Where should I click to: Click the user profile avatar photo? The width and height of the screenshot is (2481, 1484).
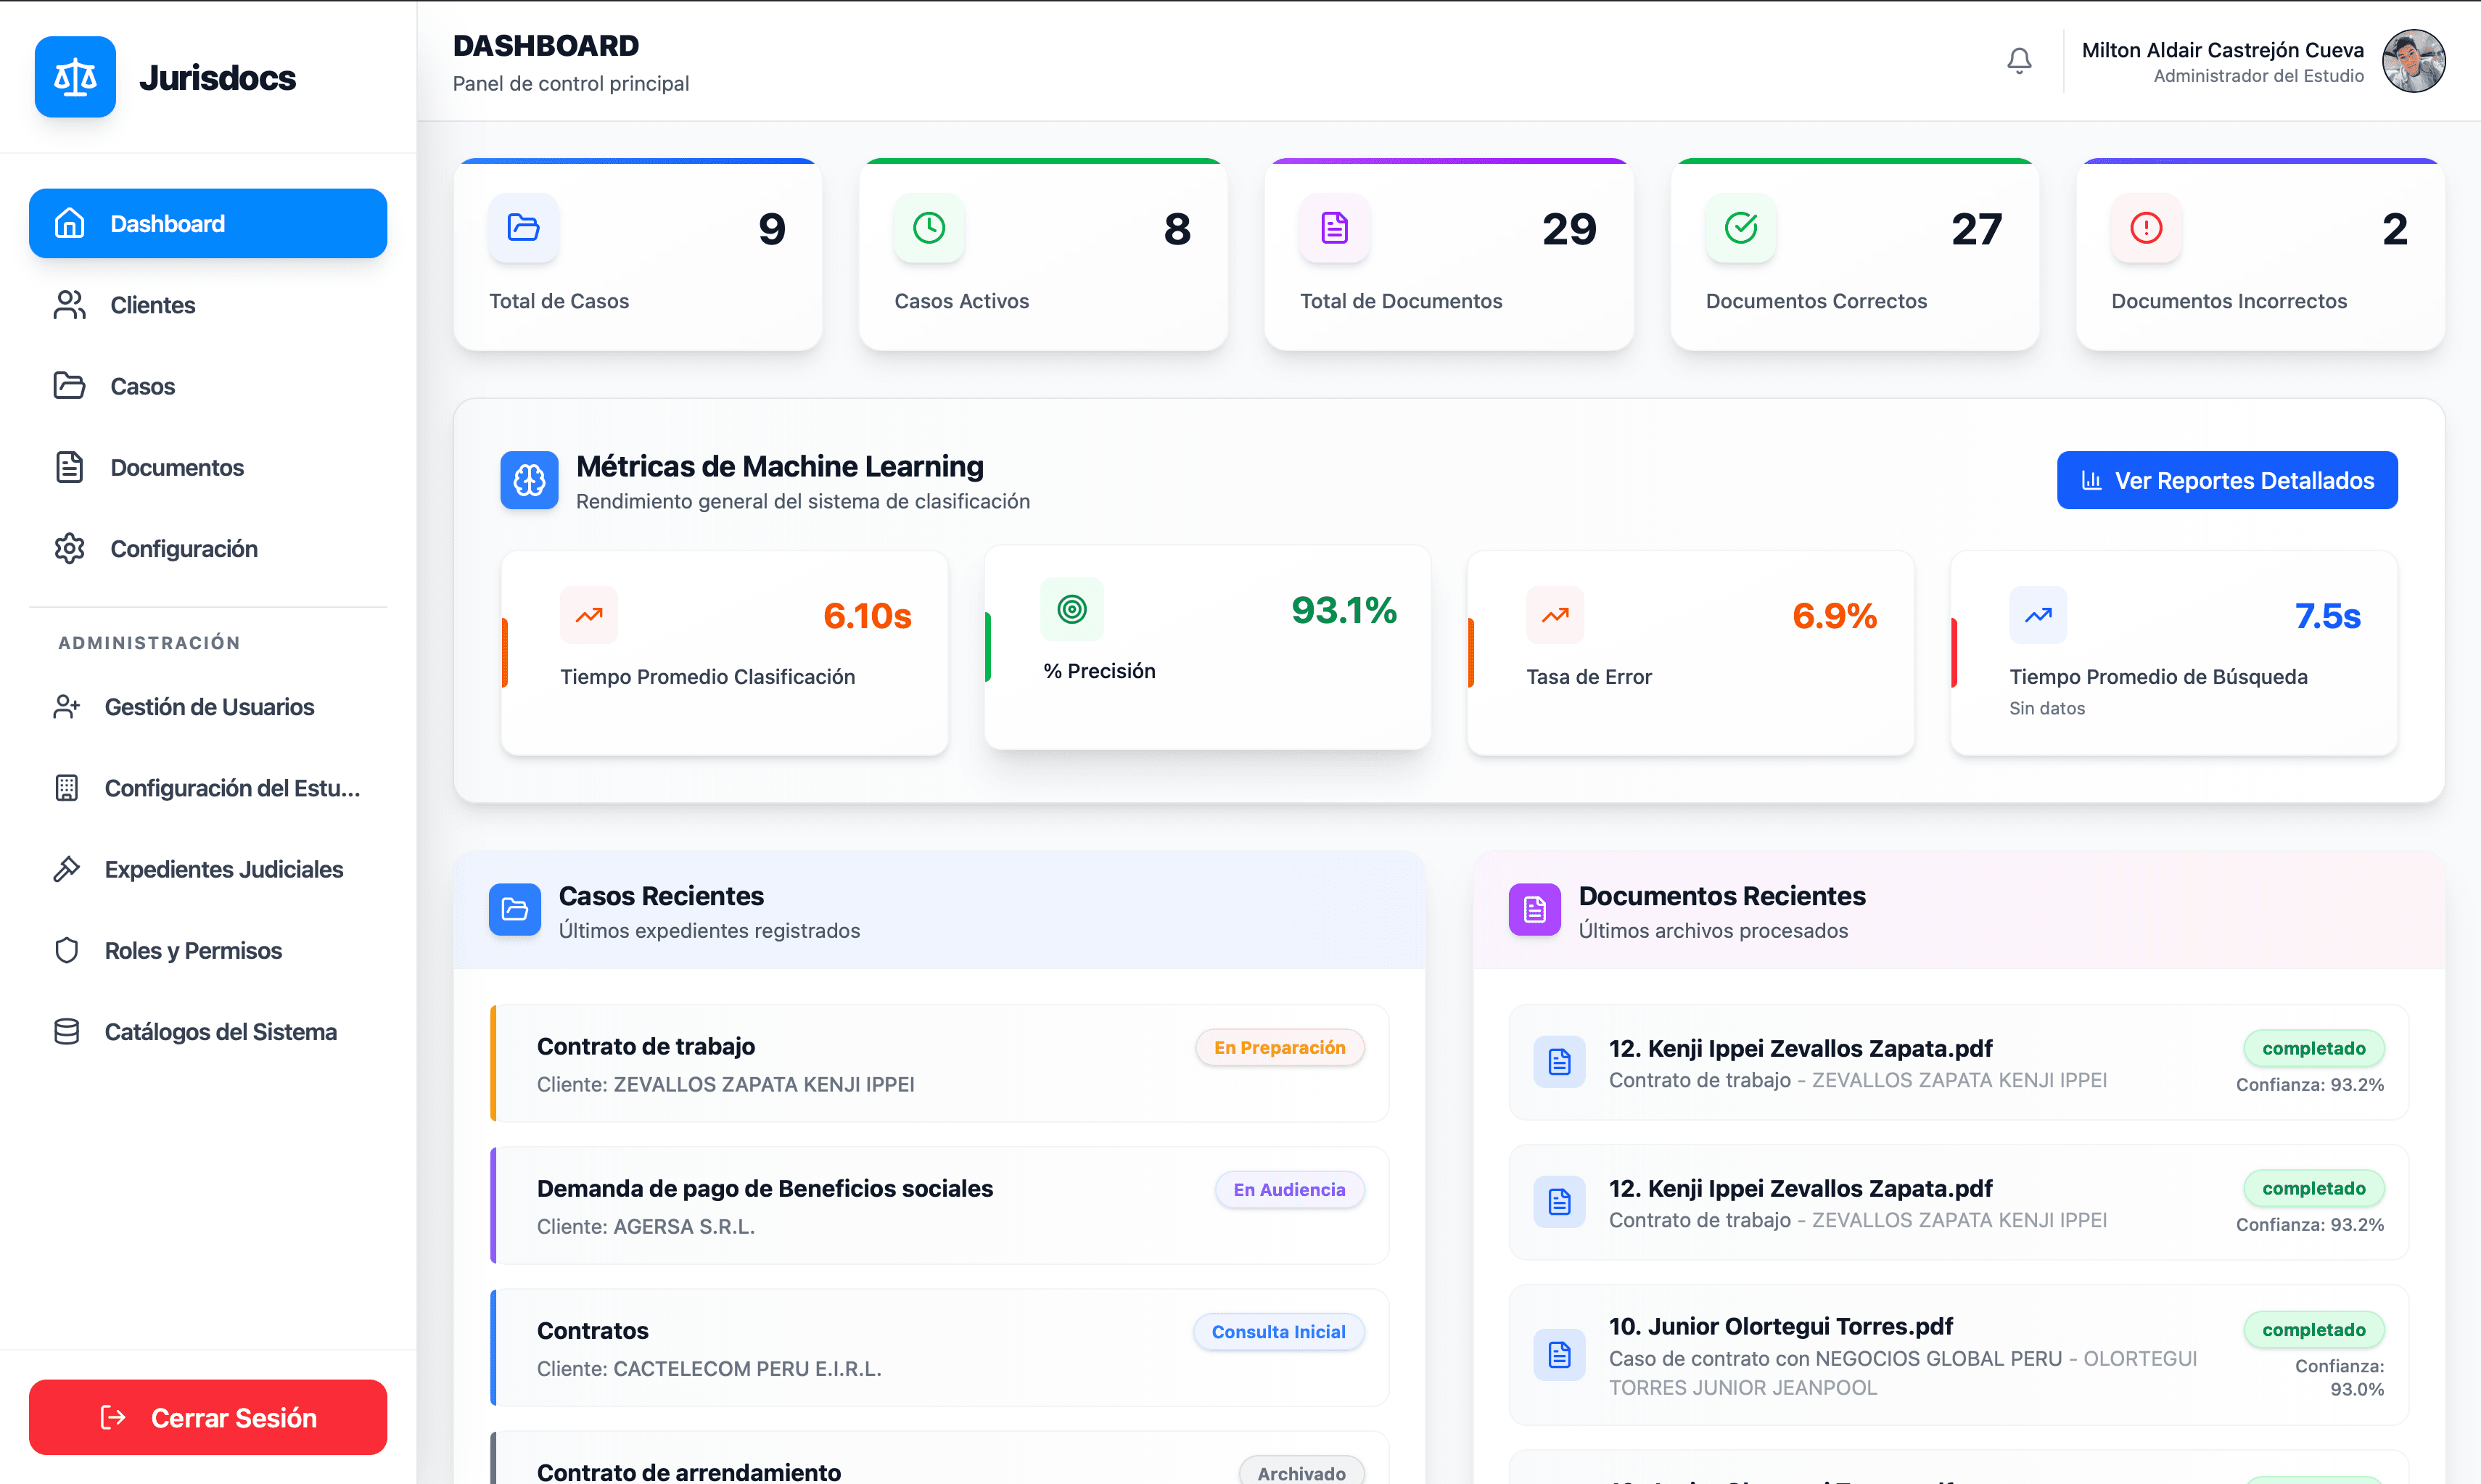click(x=2413, y=61)
